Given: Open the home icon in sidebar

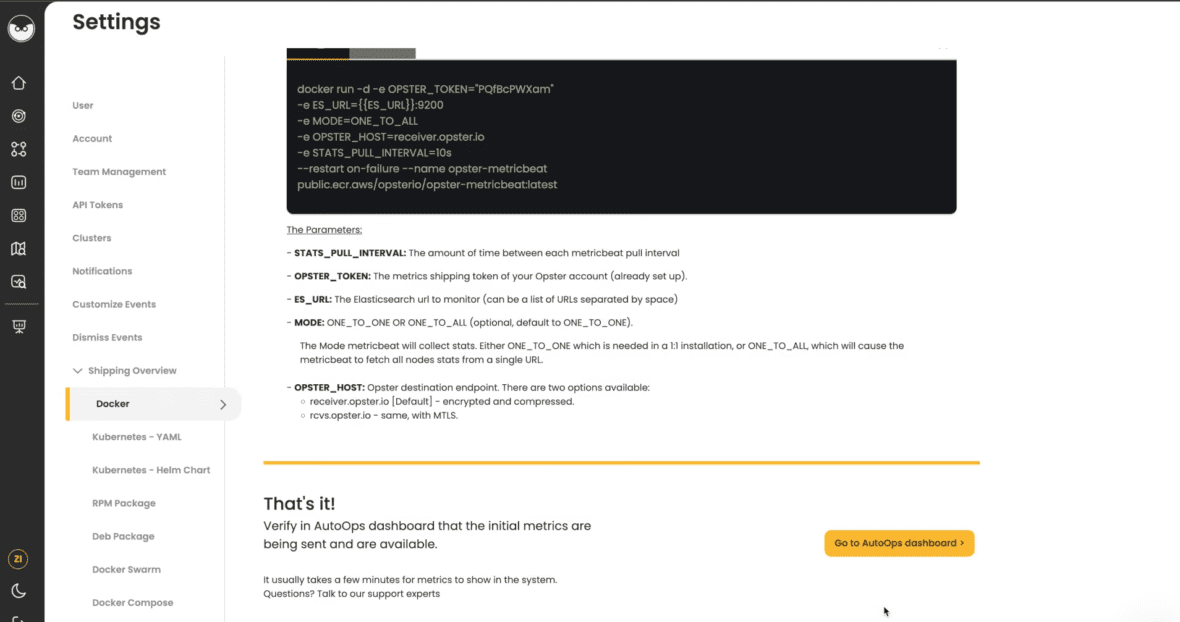Looking at the screenshot, I should pos(19,83).
